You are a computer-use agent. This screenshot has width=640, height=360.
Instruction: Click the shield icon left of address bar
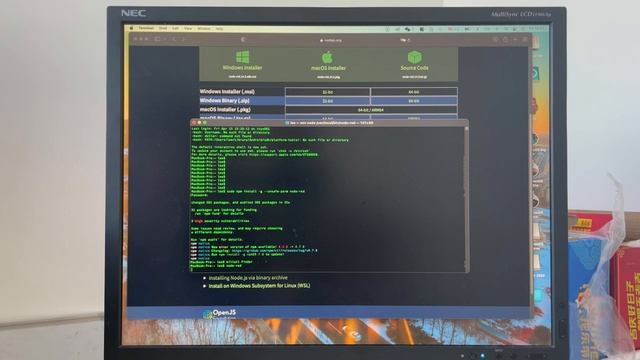tap(243, 40)
